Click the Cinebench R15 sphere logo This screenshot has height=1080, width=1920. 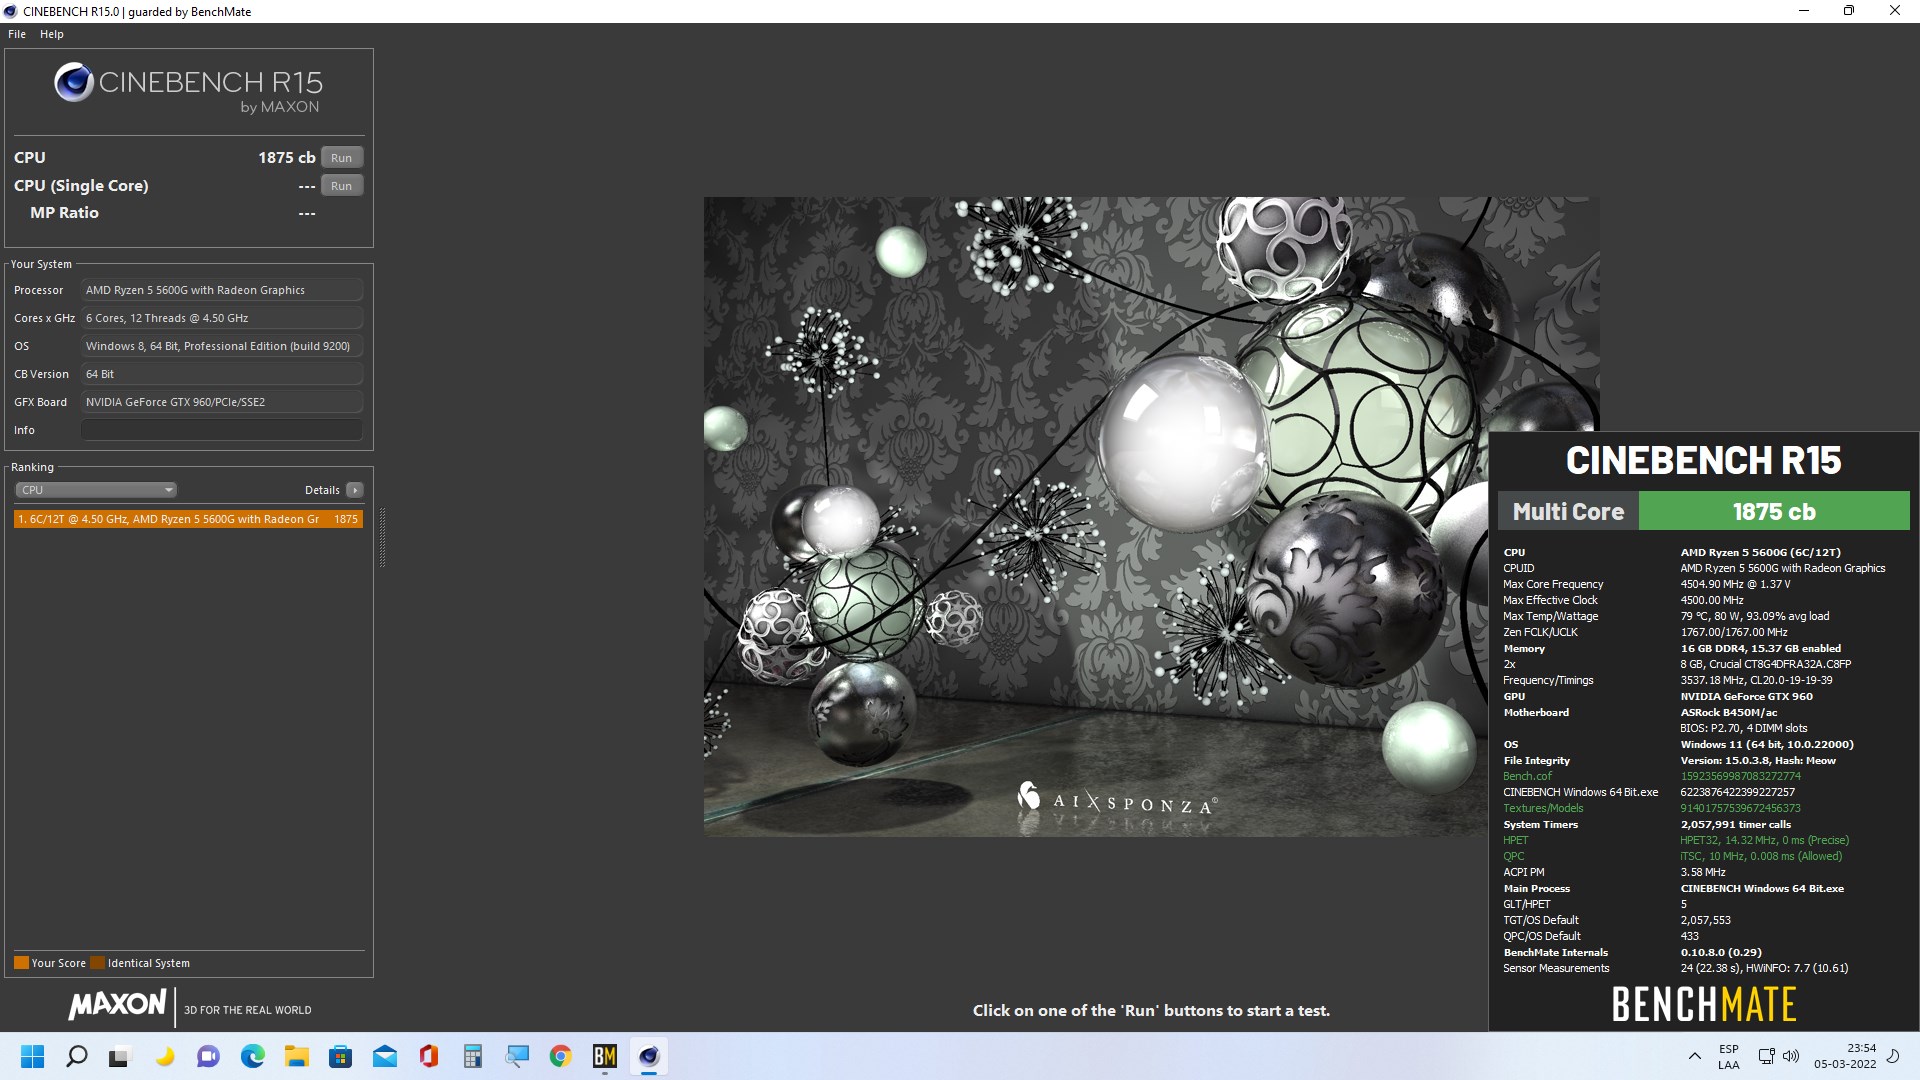[74, 82]
